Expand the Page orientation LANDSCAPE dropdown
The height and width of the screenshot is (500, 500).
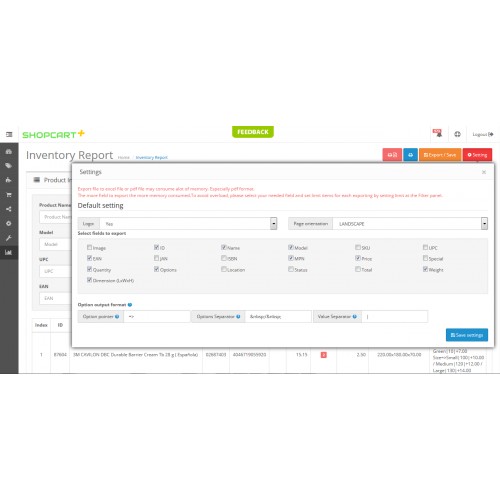point(410,224)
